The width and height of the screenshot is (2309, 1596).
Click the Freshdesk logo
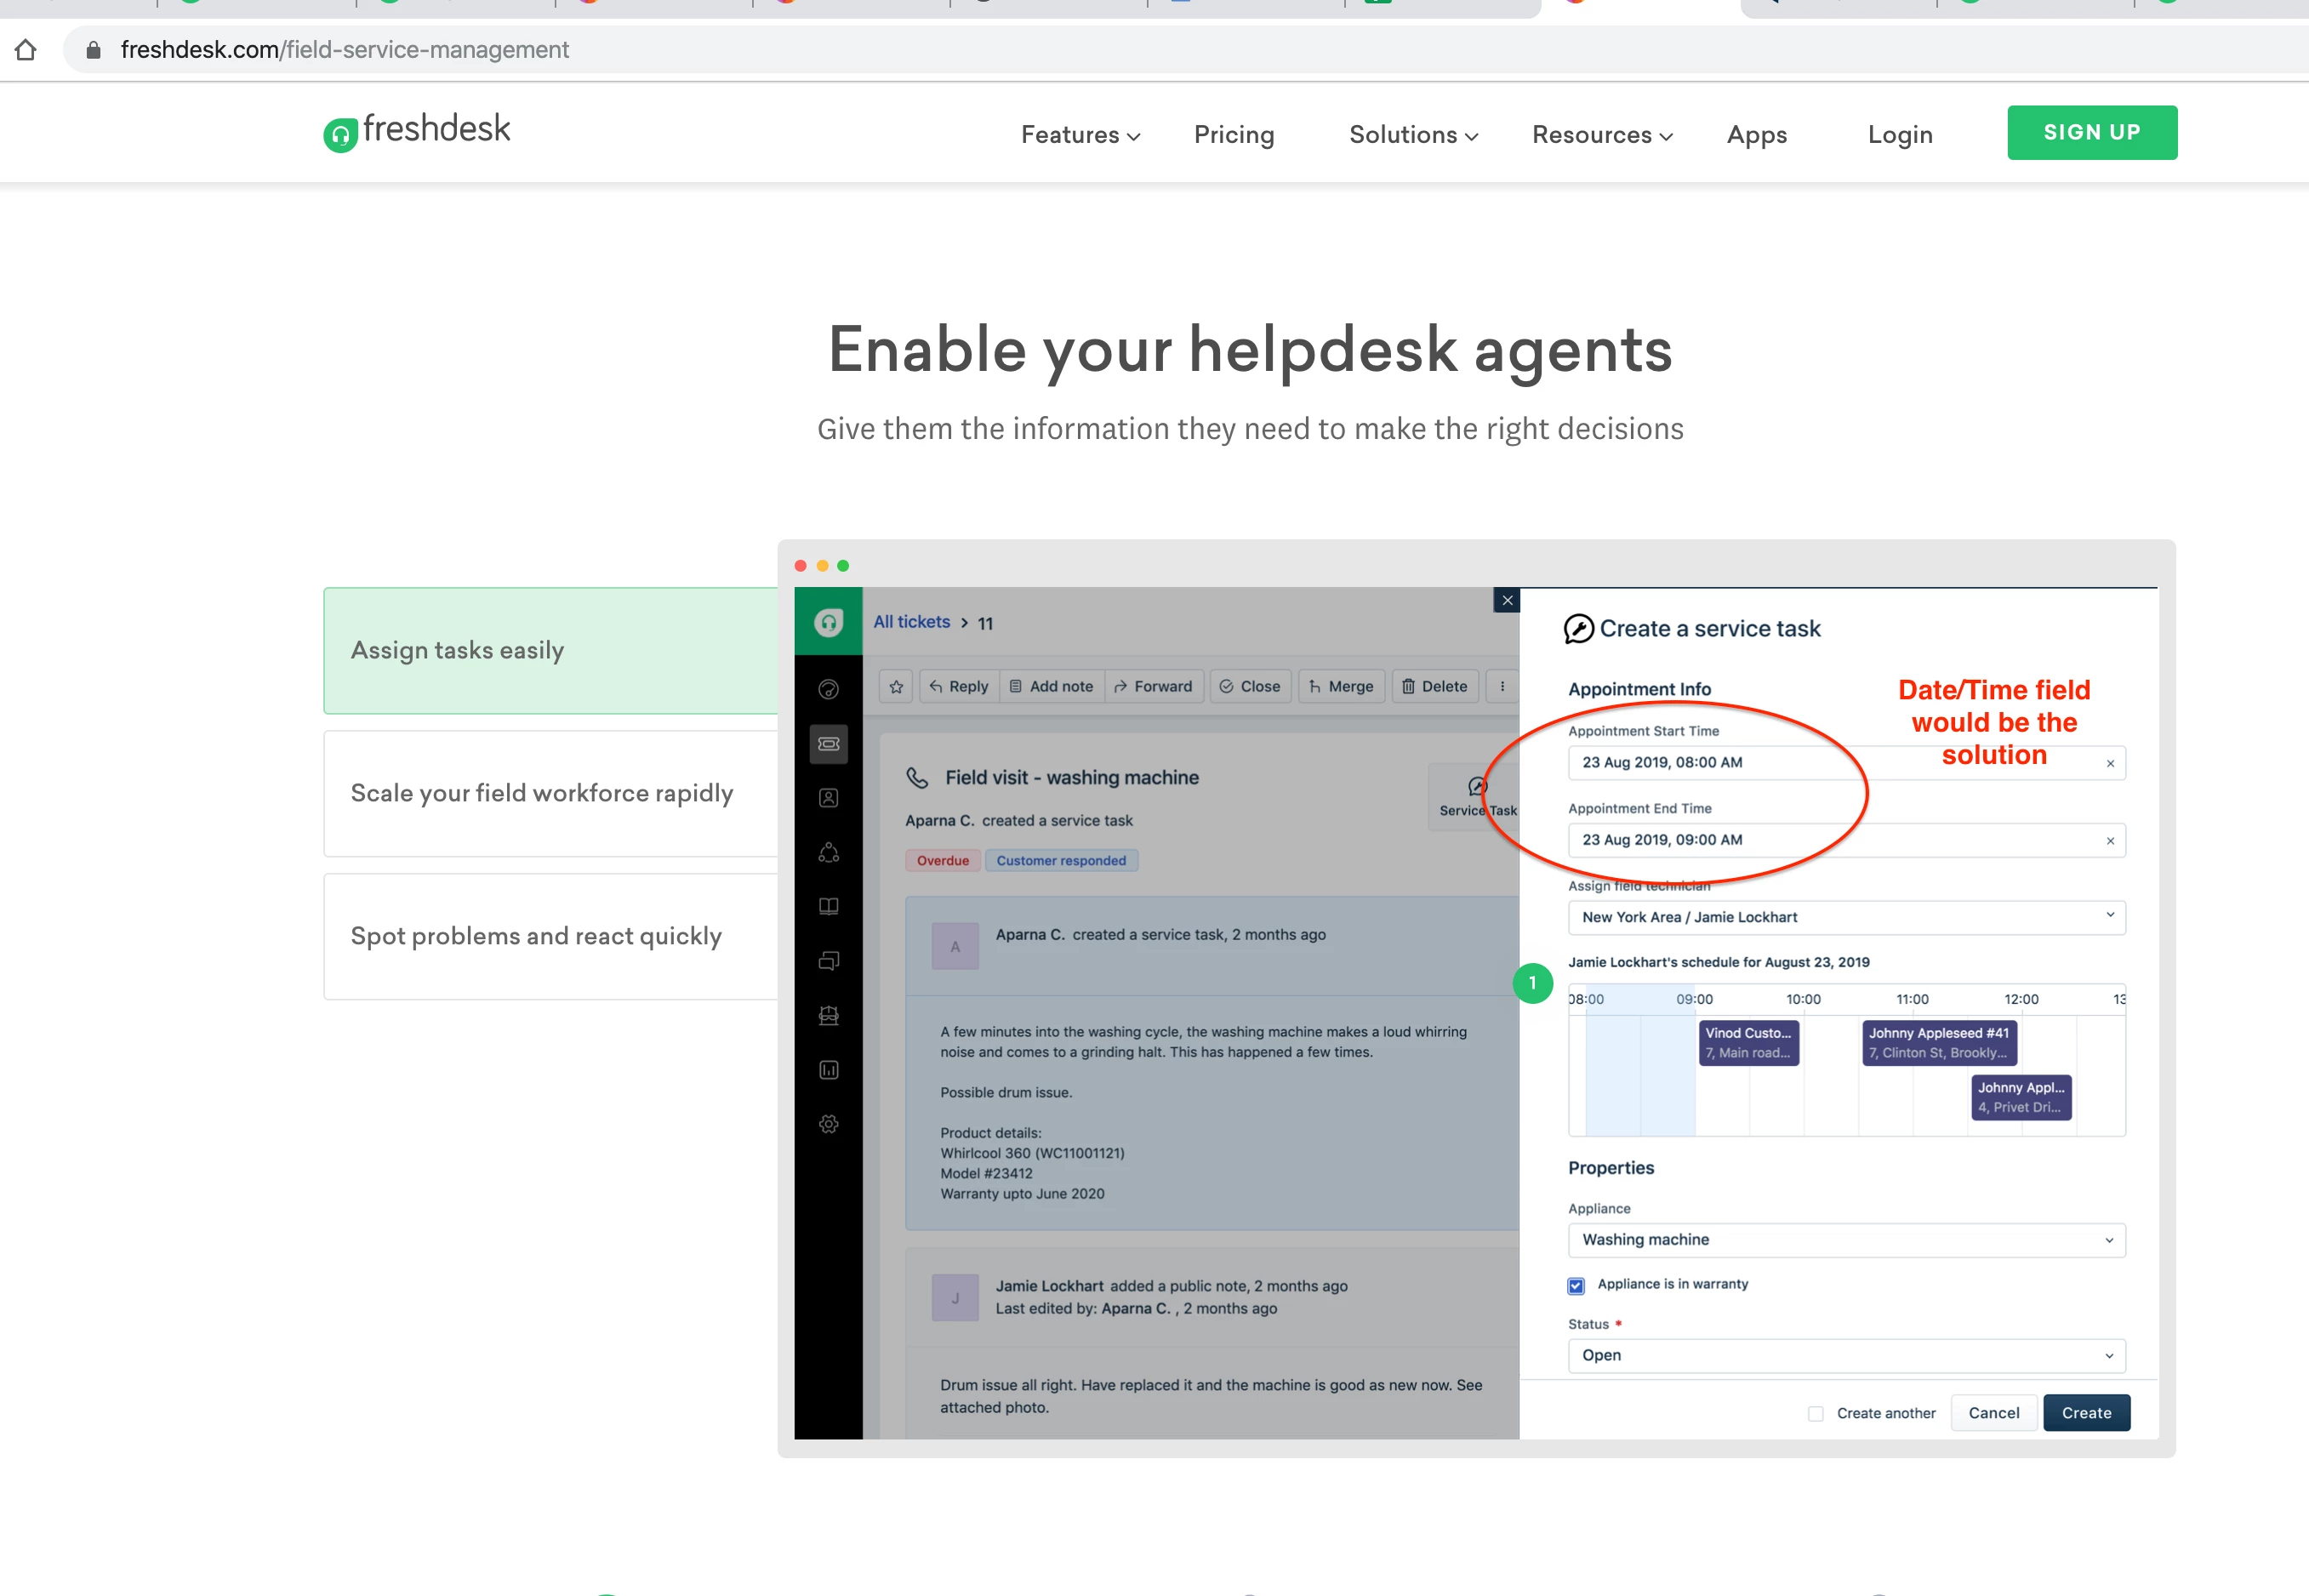point(416,132)
